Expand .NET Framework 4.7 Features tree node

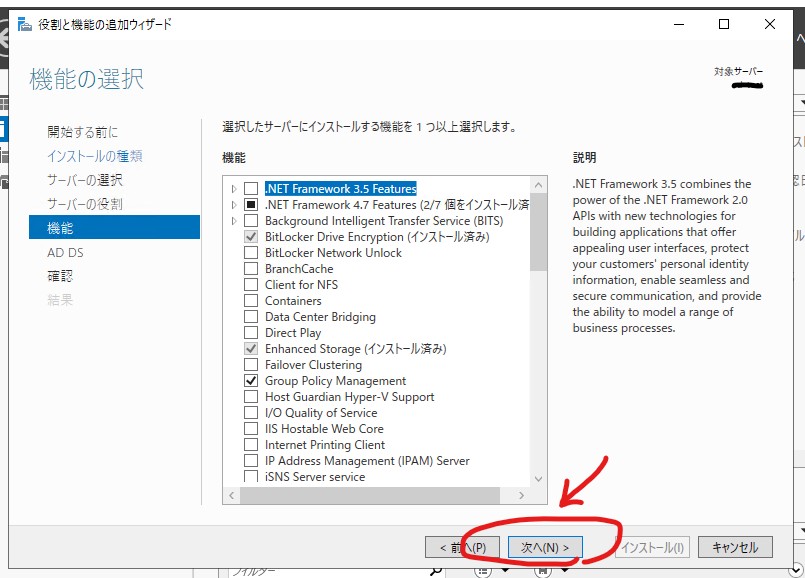click(234, 205)
